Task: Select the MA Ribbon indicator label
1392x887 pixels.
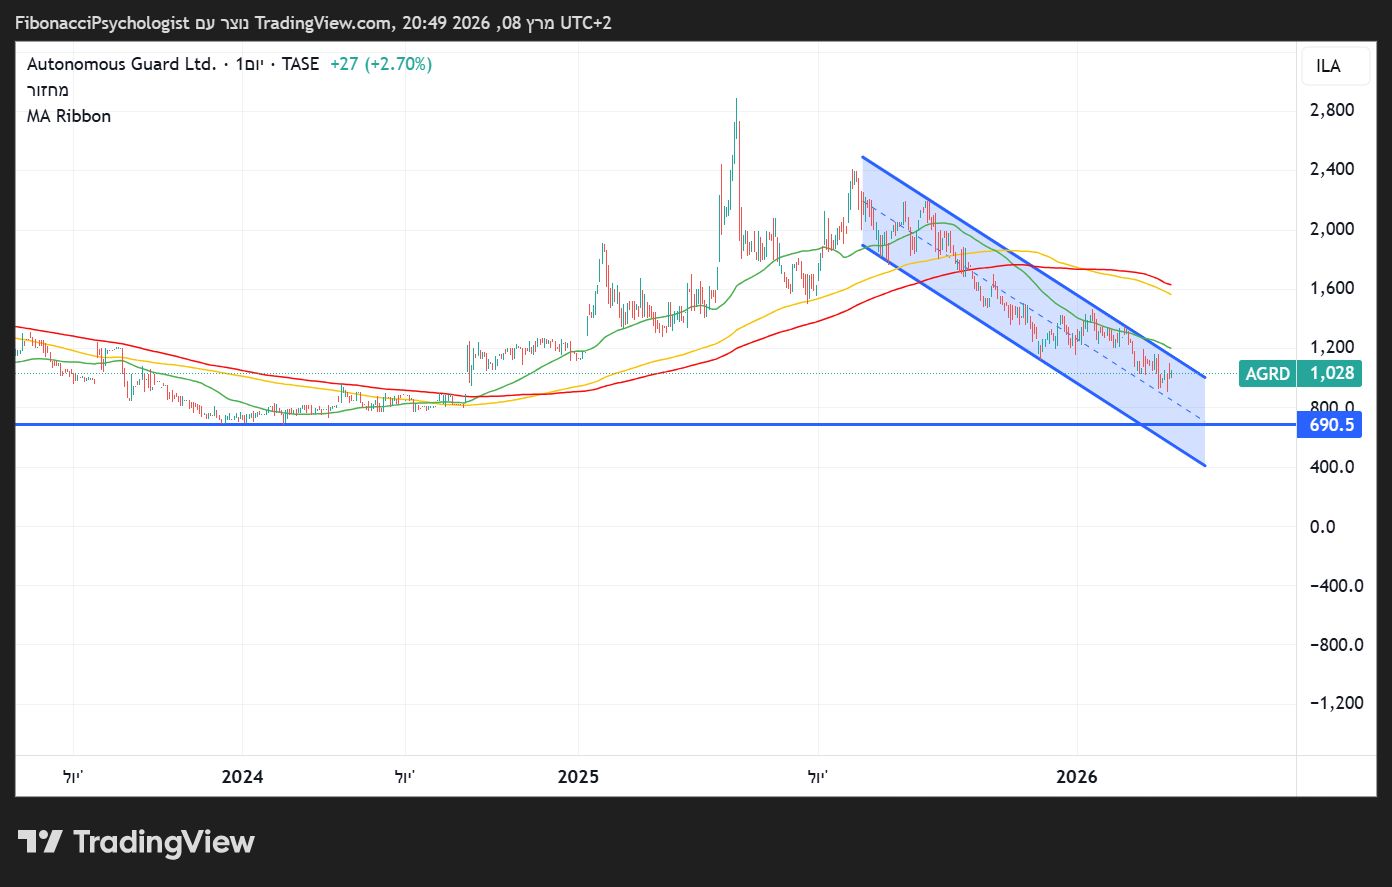Action: click(69, 116)
